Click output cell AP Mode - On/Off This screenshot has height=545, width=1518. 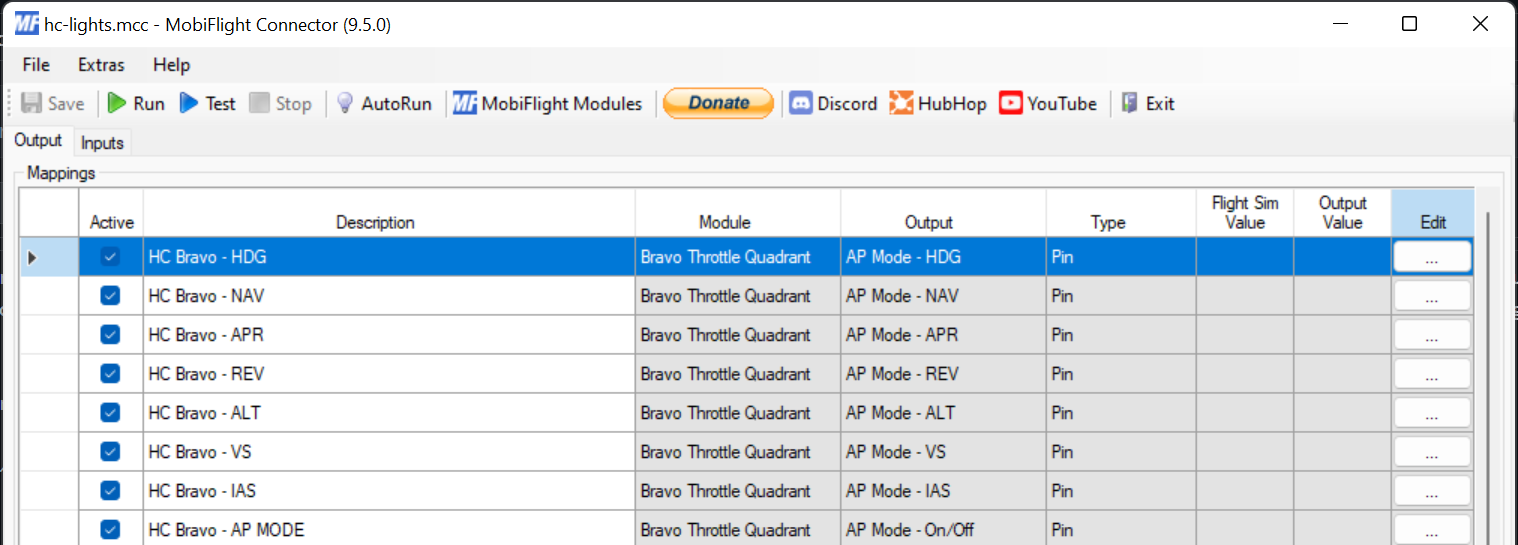(x=943, y=528)
